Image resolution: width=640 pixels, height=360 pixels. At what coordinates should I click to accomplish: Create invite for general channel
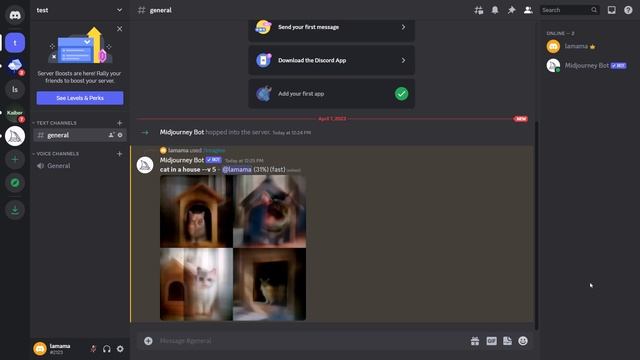pyautogui.click(x=111, y=135)
